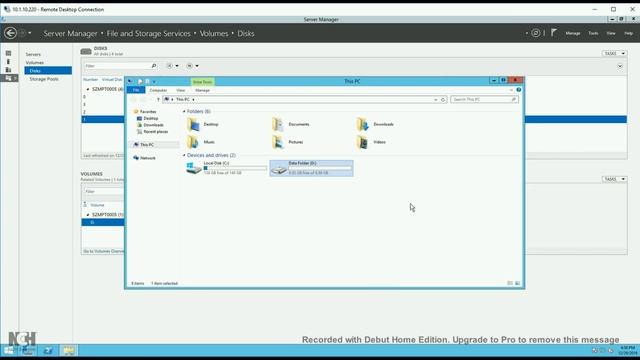Open File Explorer from the taskbar

[x=69, y=350]
